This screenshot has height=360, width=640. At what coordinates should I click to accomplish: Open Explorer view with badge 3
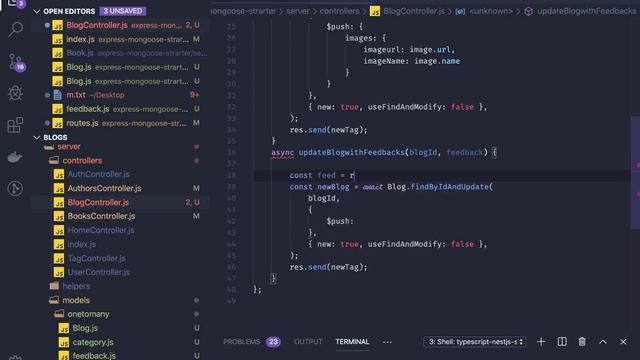tap(16, 3)
